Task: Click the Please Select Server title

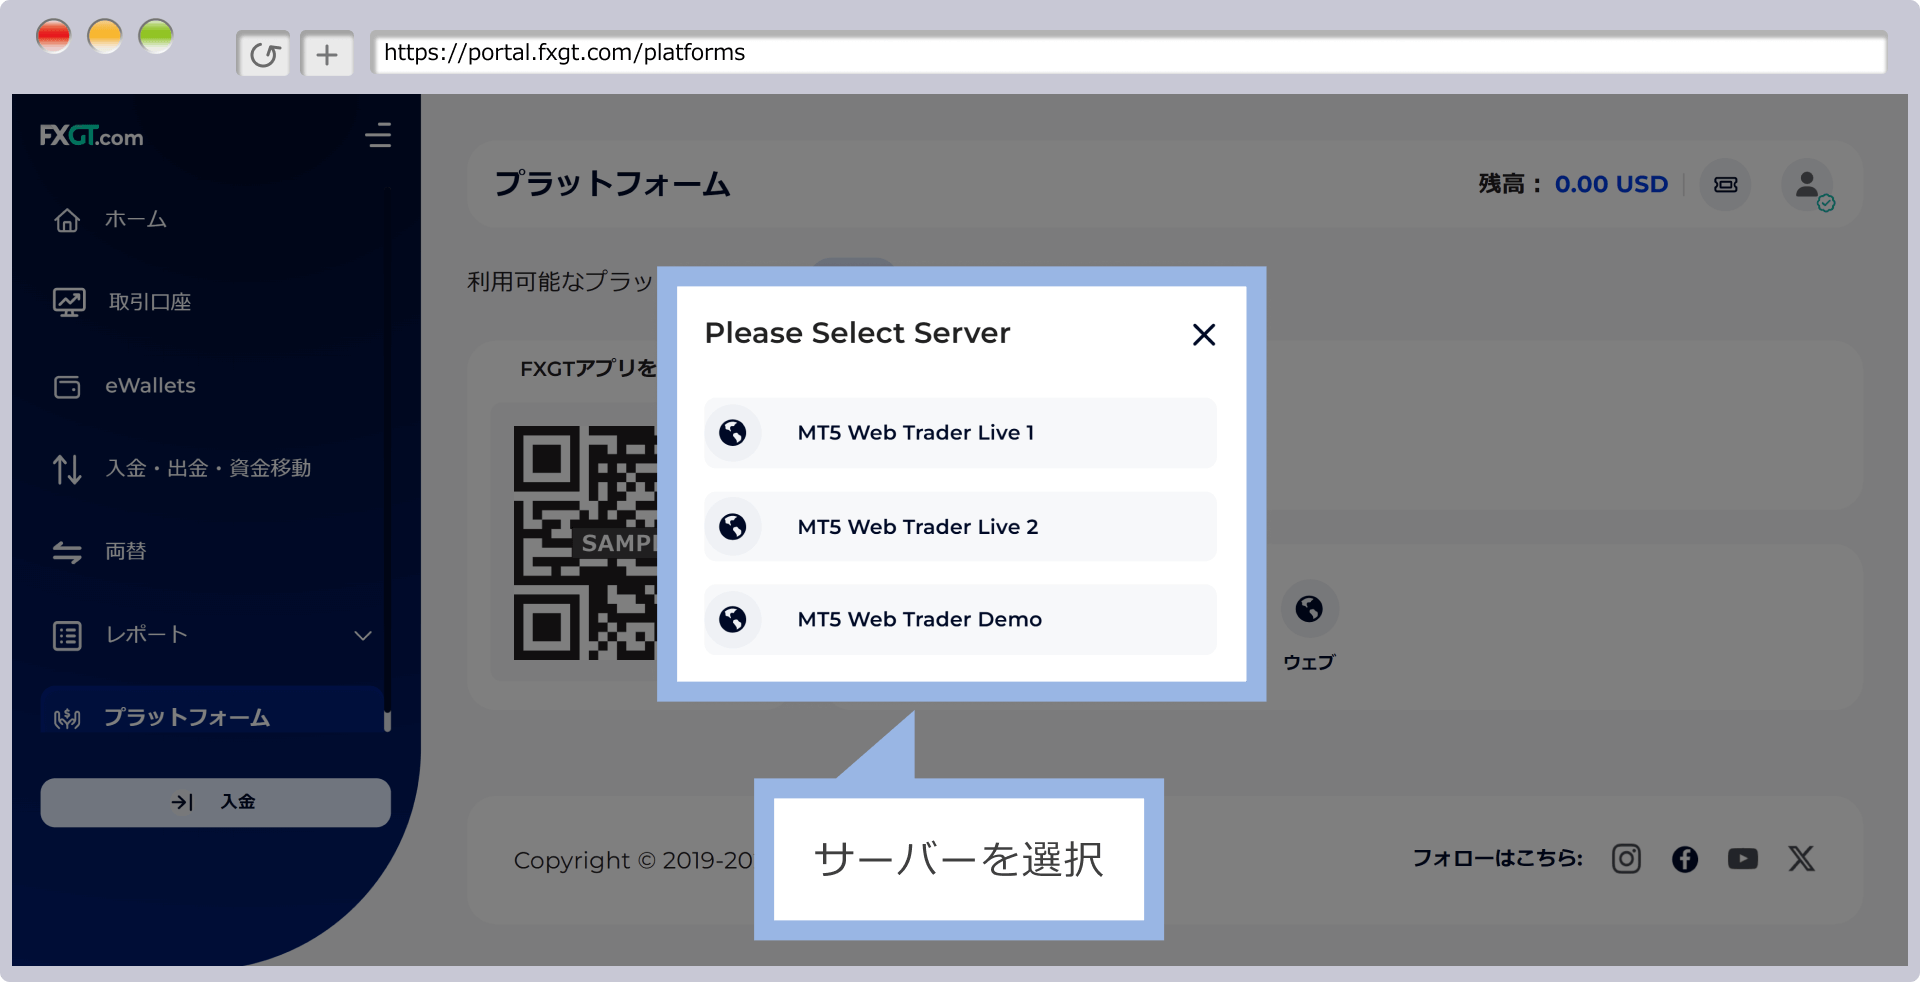Action: pos(857,333)
